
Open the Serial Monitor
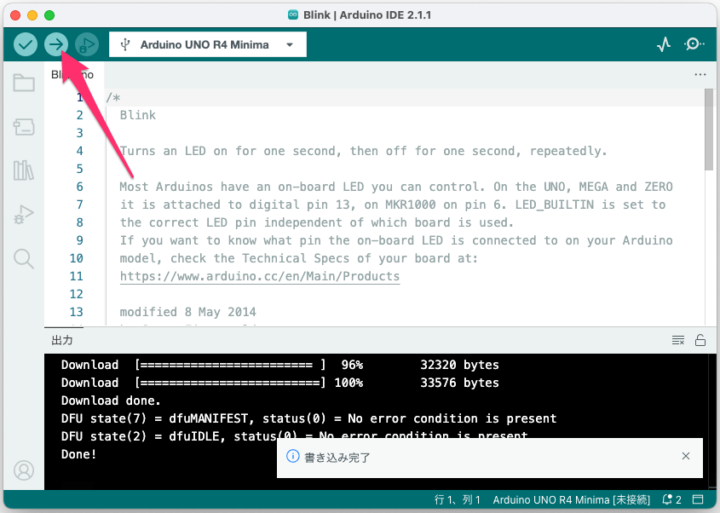(x=694, y=45)
